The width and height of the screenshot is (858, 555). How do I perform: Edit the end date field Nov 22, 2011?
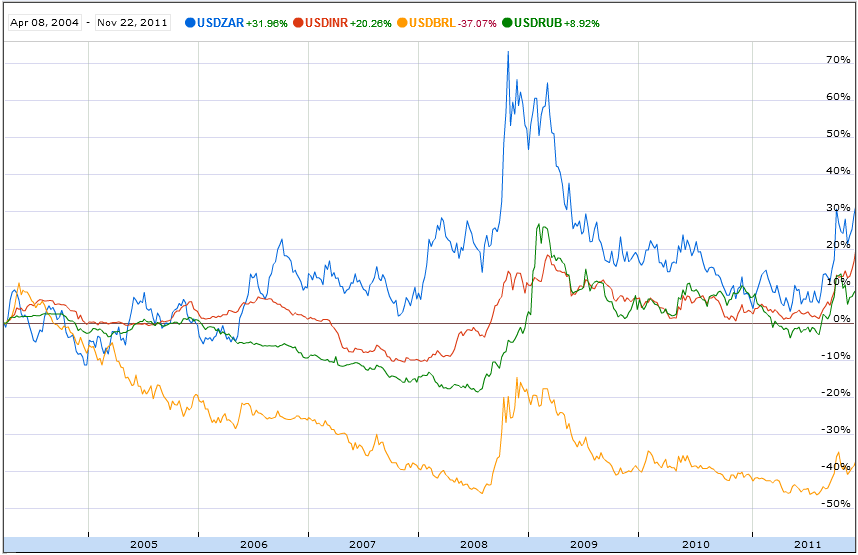point(132,23)
